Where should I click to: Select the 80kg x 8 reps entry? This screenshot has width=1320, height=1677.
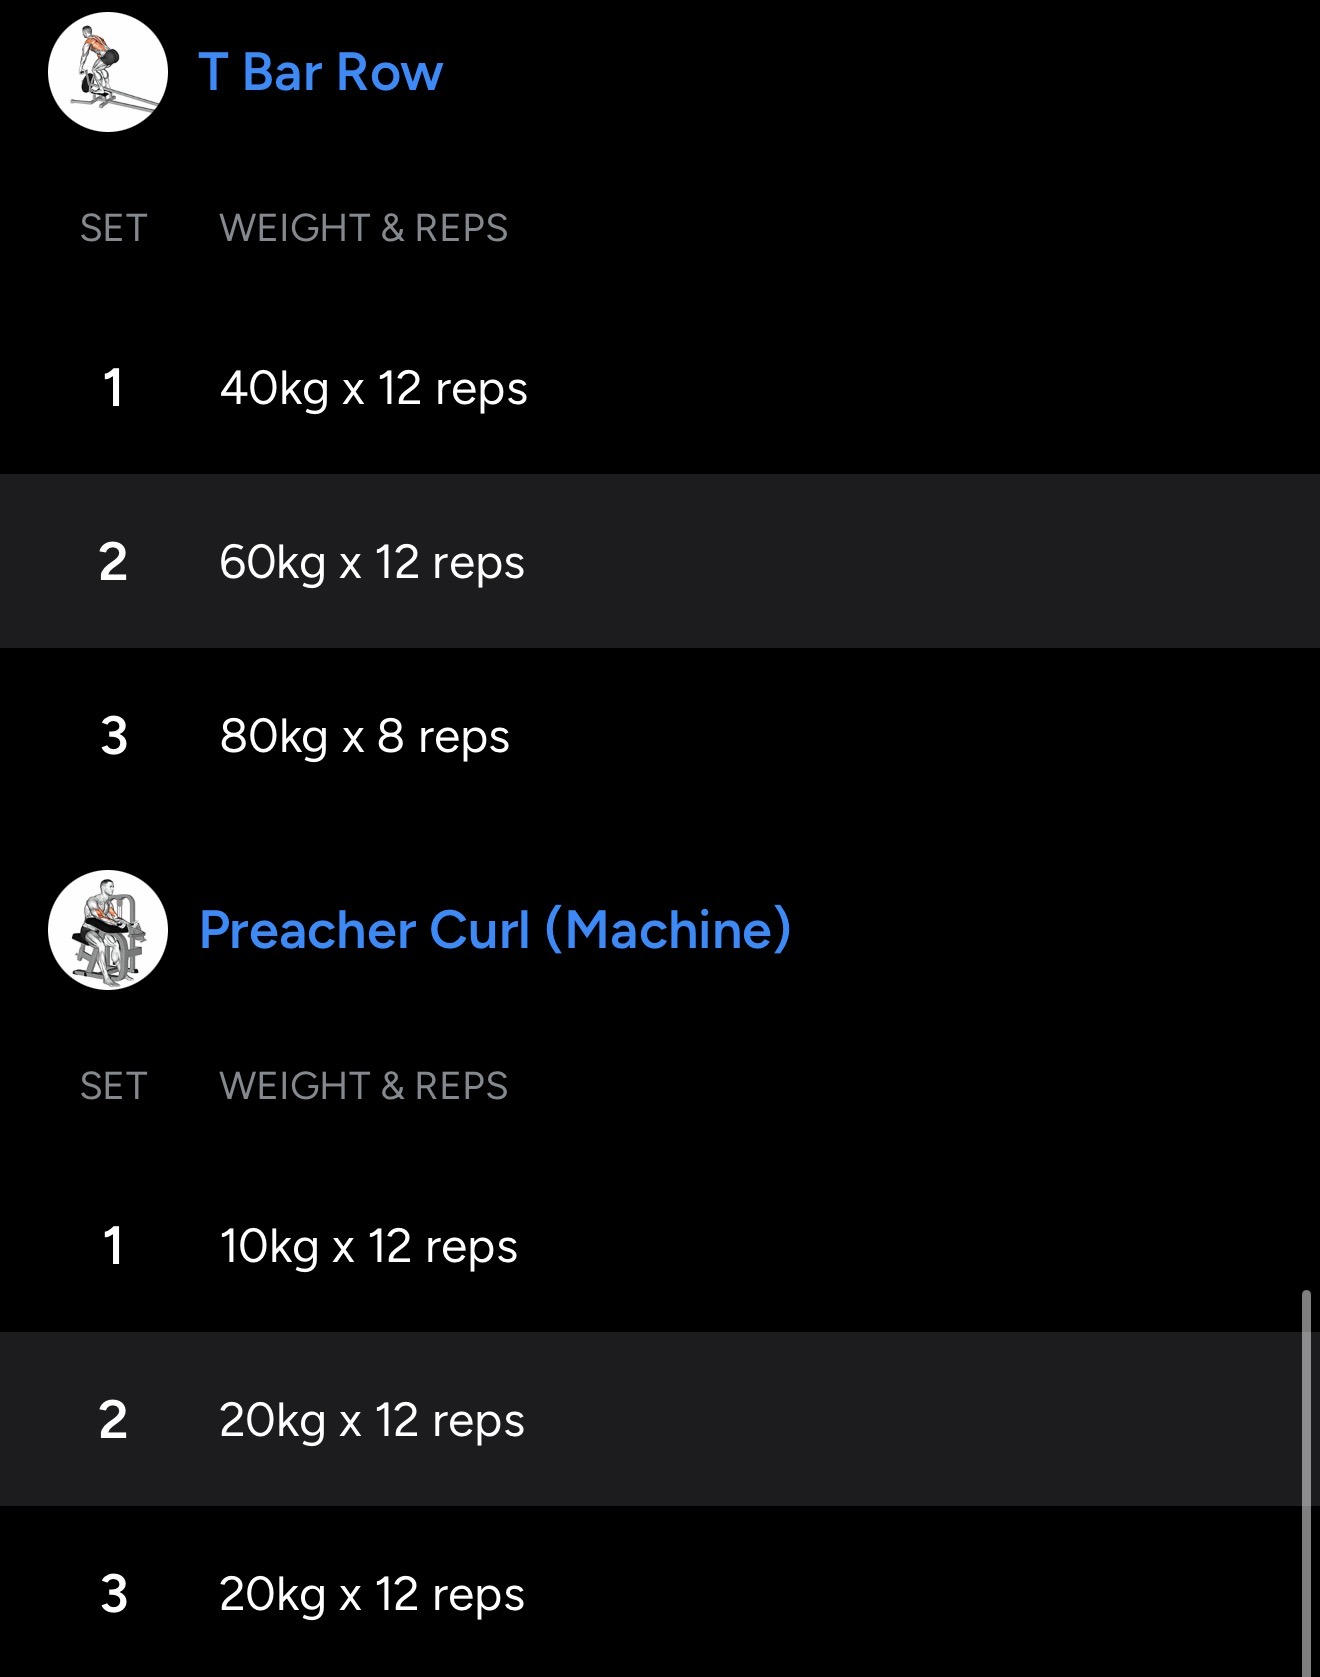coord(364,736)
